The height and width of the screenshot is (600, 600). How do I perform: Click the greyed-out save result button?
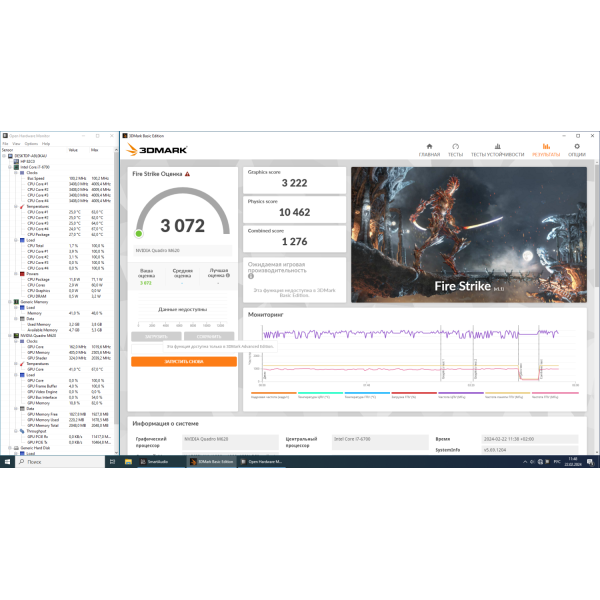209,336
